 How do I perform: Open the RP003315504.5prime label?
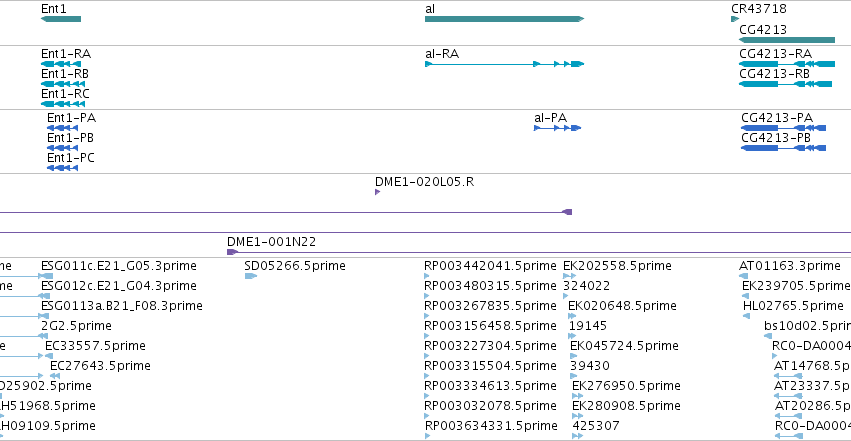point(491,366)
